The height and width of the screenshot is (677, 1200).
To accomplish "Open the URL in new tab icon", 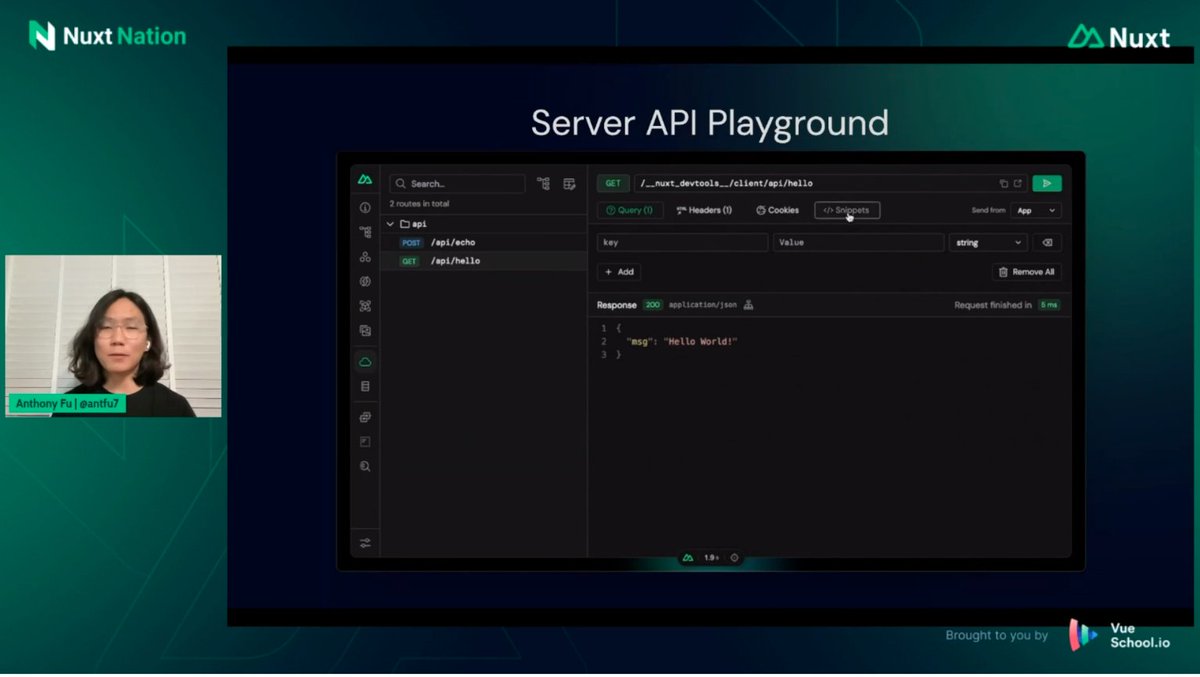I will coord(1018,184).
